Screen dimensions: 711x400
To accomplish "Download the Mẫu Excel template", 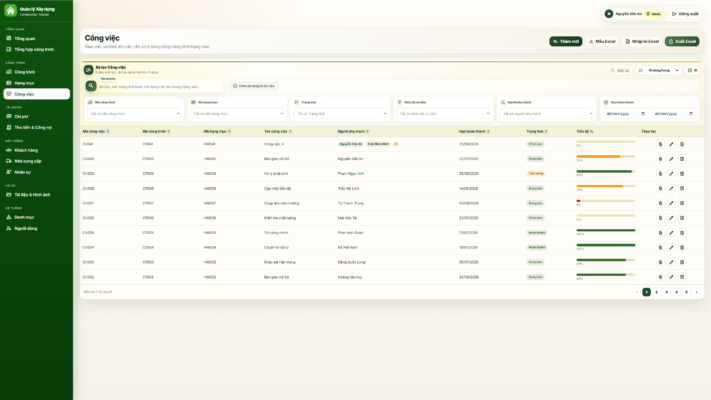I will (x=602, y=41).
